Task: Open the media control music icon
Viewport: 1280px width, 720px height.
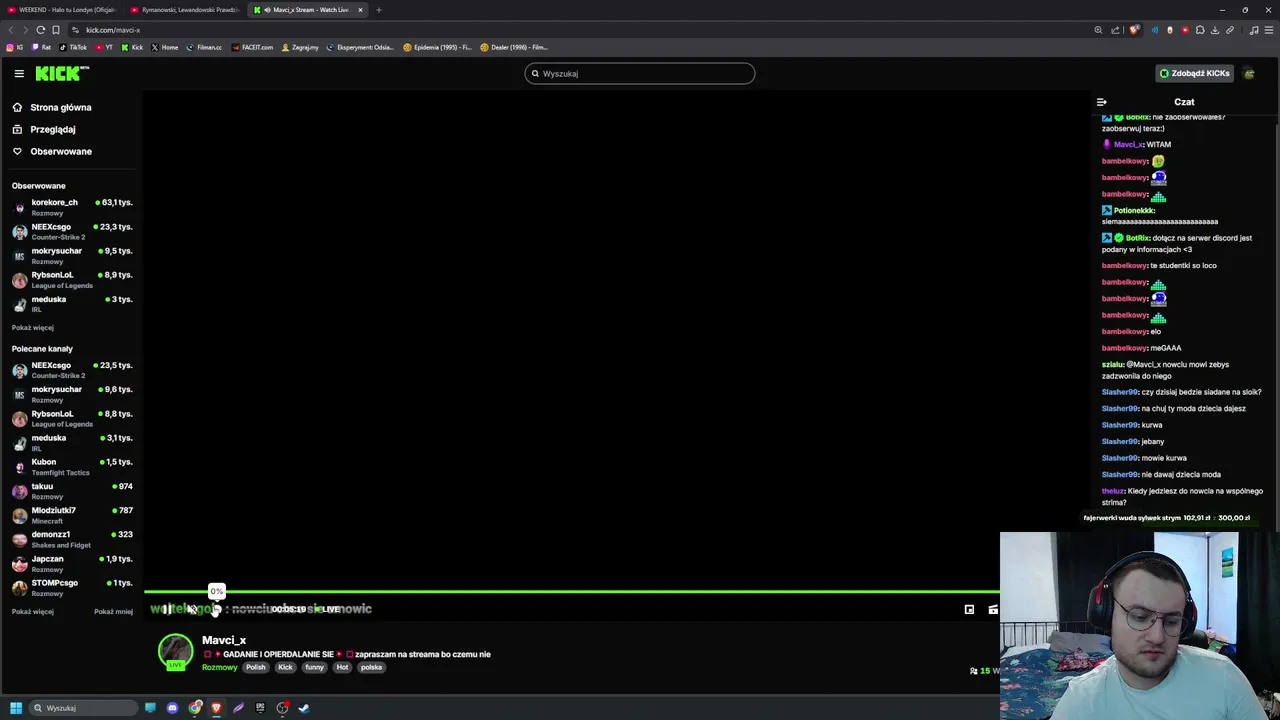Action: 1254,30
